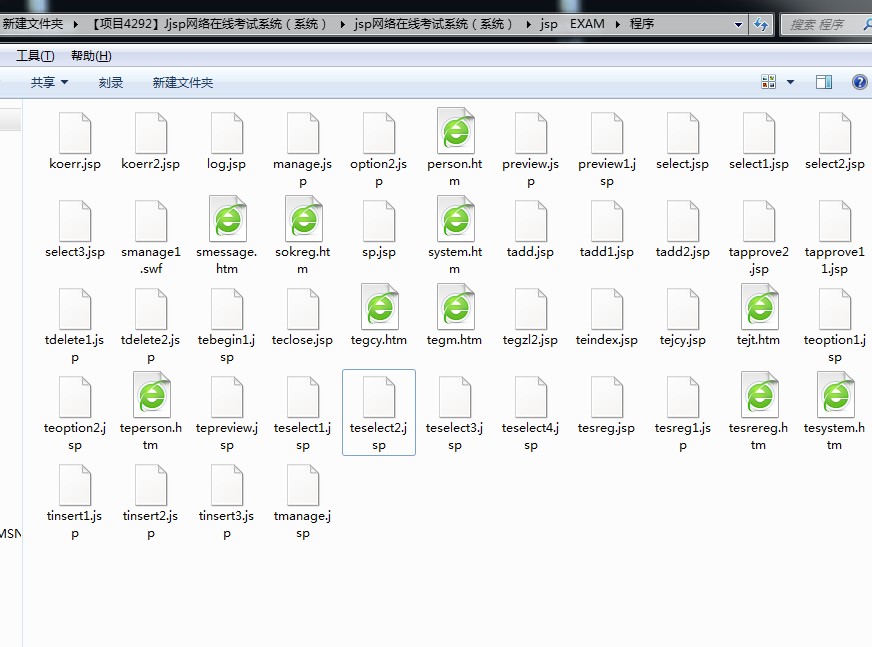Select the tegcy.htm browser file icon
Screen dimensions: 872x647
click(380, 307)
